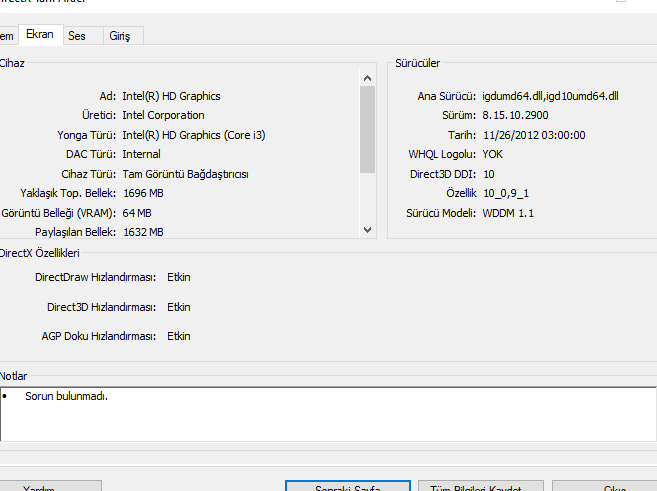
Task: Click device type 'Tam Görüntü Bağdaştırıcısı'
Action: 185,174
